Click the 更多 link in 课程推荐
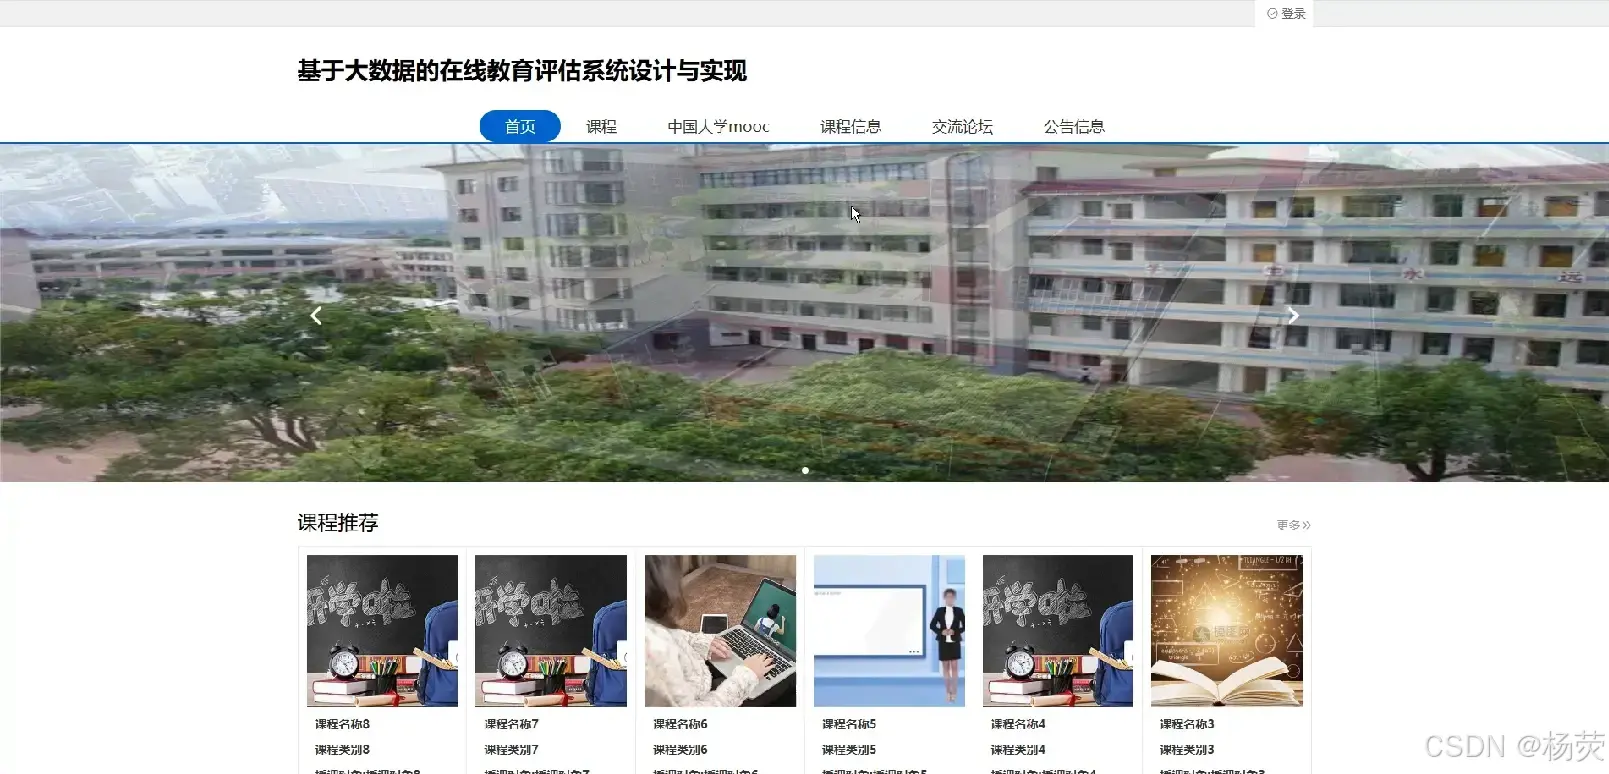This screenshot has height=774, width=1609. pos(1293,525)
